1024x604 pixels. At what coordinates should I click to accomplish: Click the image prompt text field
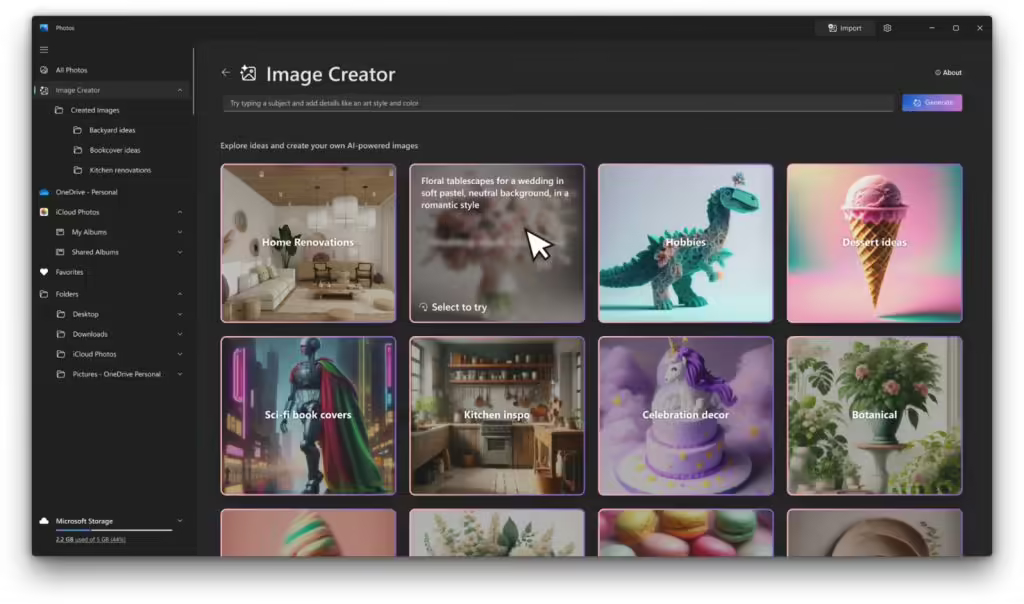[557, 103]
